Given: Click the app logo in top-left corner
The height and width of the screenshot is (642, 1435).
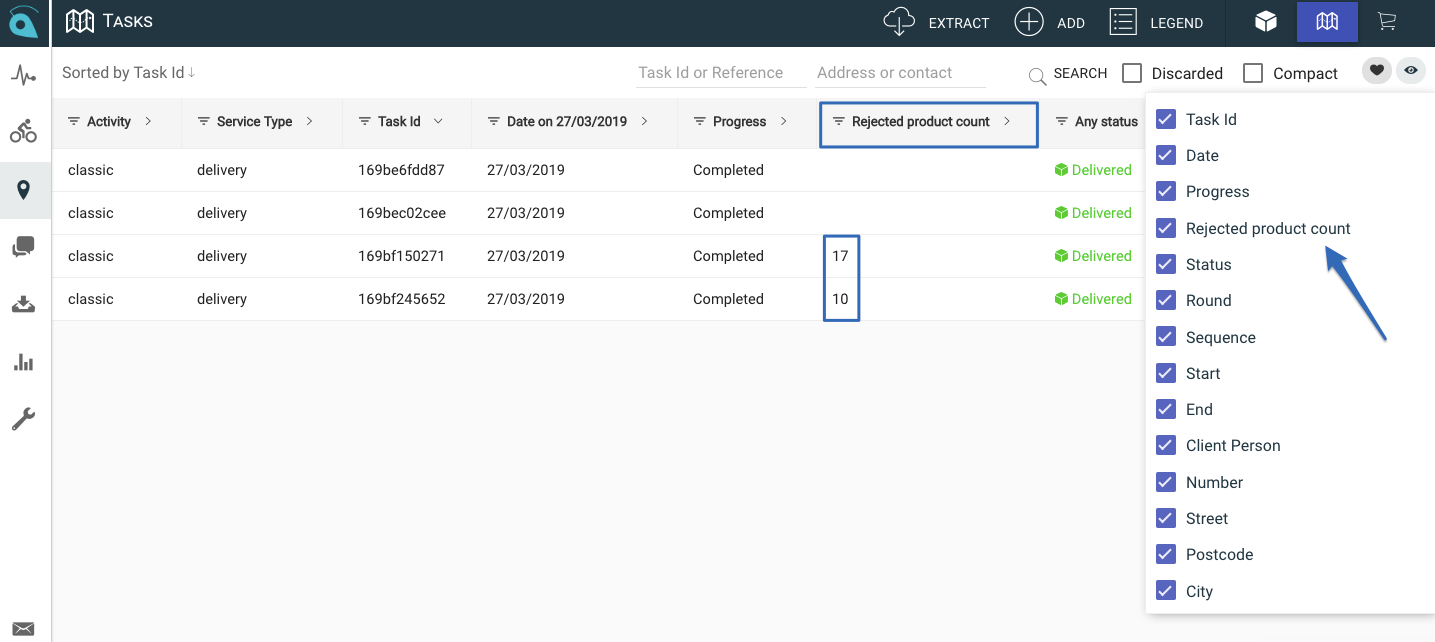Looking at the screenshot, I should click(x=24, y=22).
